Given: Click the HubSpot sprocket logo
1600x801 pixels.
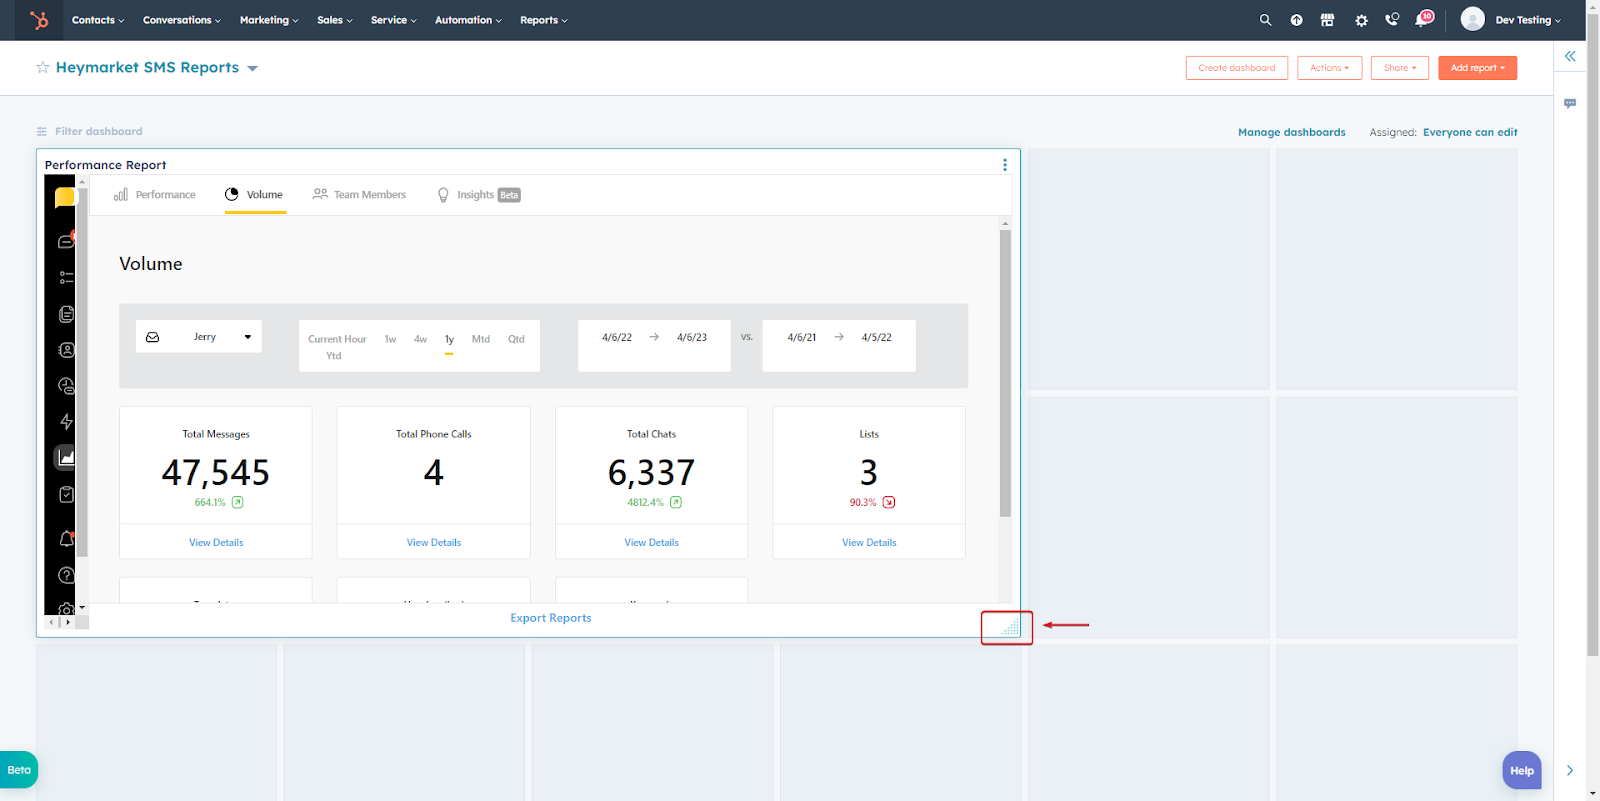Looking at the screenshot, I should tap(39, 20).
